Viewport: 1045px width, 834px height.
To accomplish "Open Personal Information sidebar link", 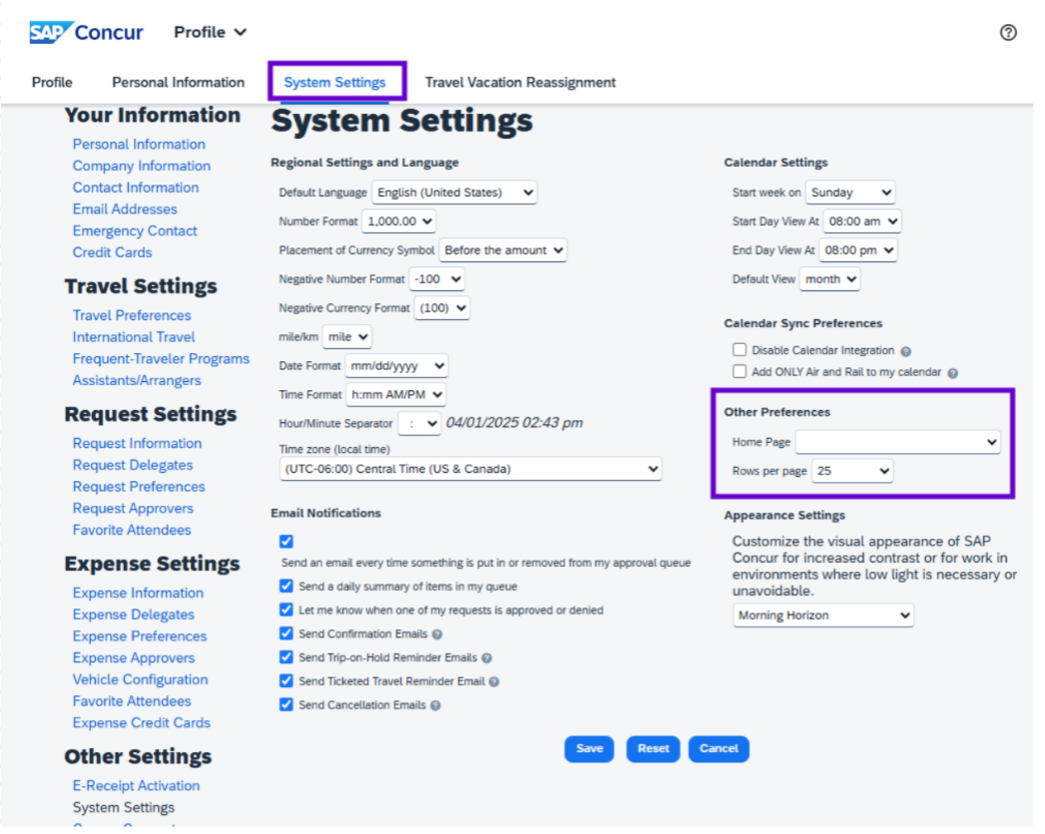I will pyautogui.click(x=139, y=145).
